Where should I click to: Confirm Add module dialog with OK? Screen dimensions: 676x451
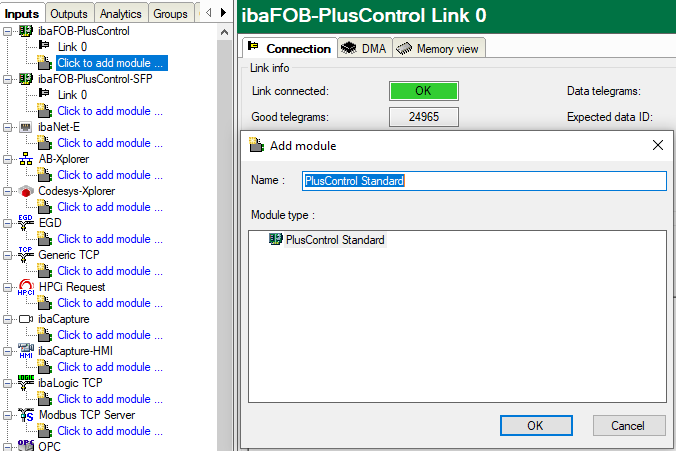click(x=536, y=426)
